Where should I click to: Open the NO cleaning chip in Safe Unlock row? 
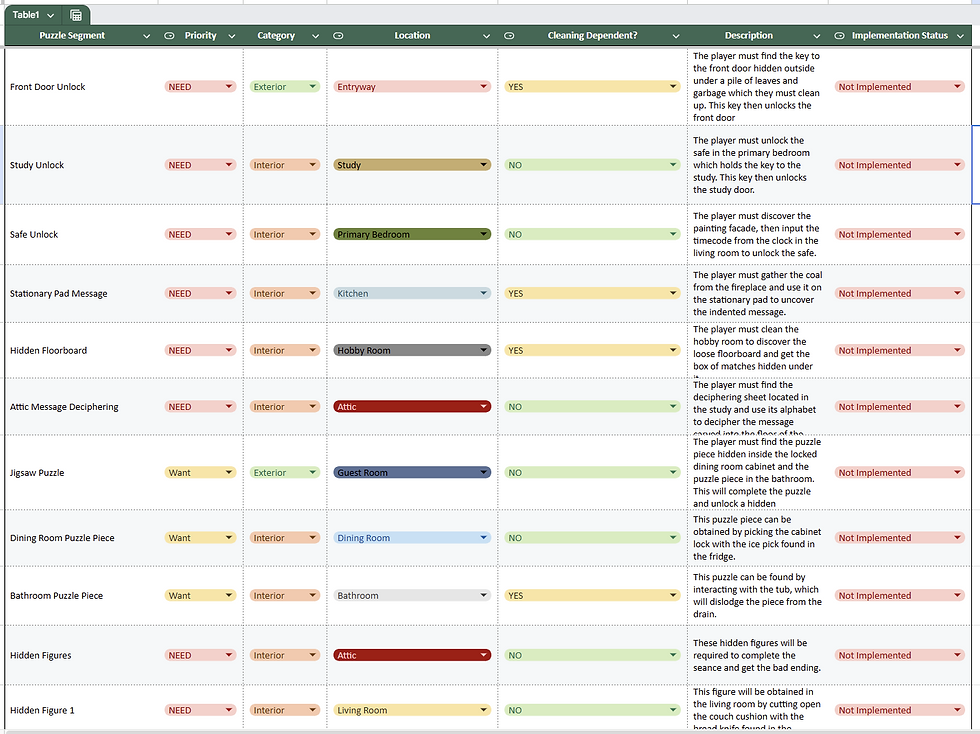click(592, 234)
